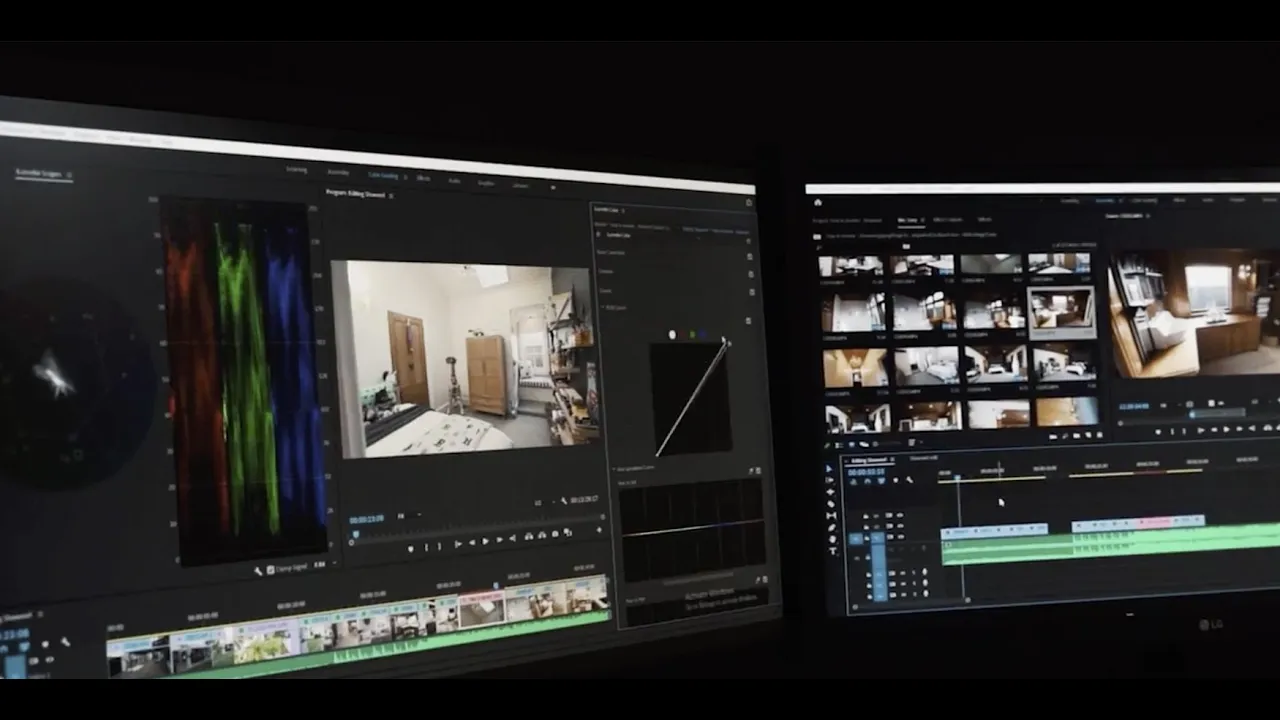Toggle the RGB Curves checkbox
Viewport: 1280px width, 720px height.
pyautogui.click(x=748, y=320)
